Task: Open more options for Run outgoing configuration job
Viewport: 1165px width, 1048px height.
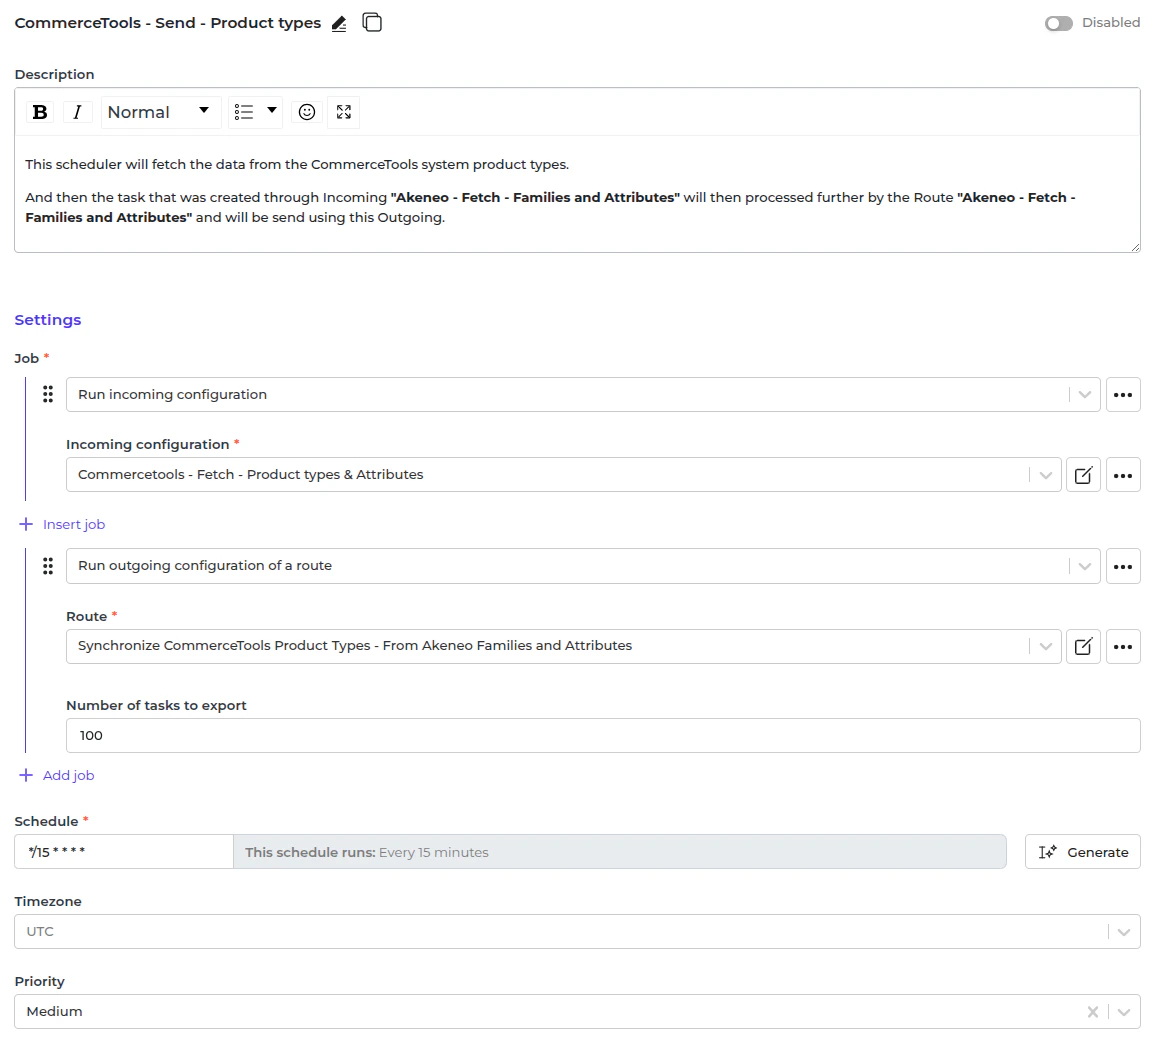Action: [x=1123, y=566]
